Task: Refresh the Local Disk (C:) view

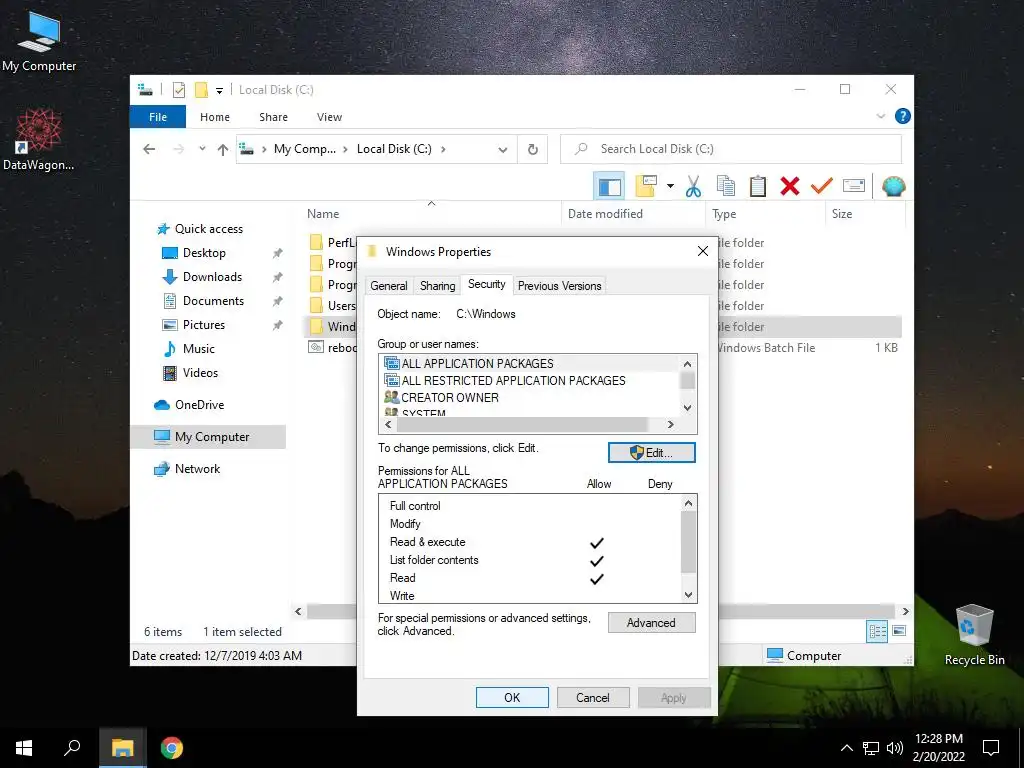Action: pyautogui.click(x=533, y=150)
